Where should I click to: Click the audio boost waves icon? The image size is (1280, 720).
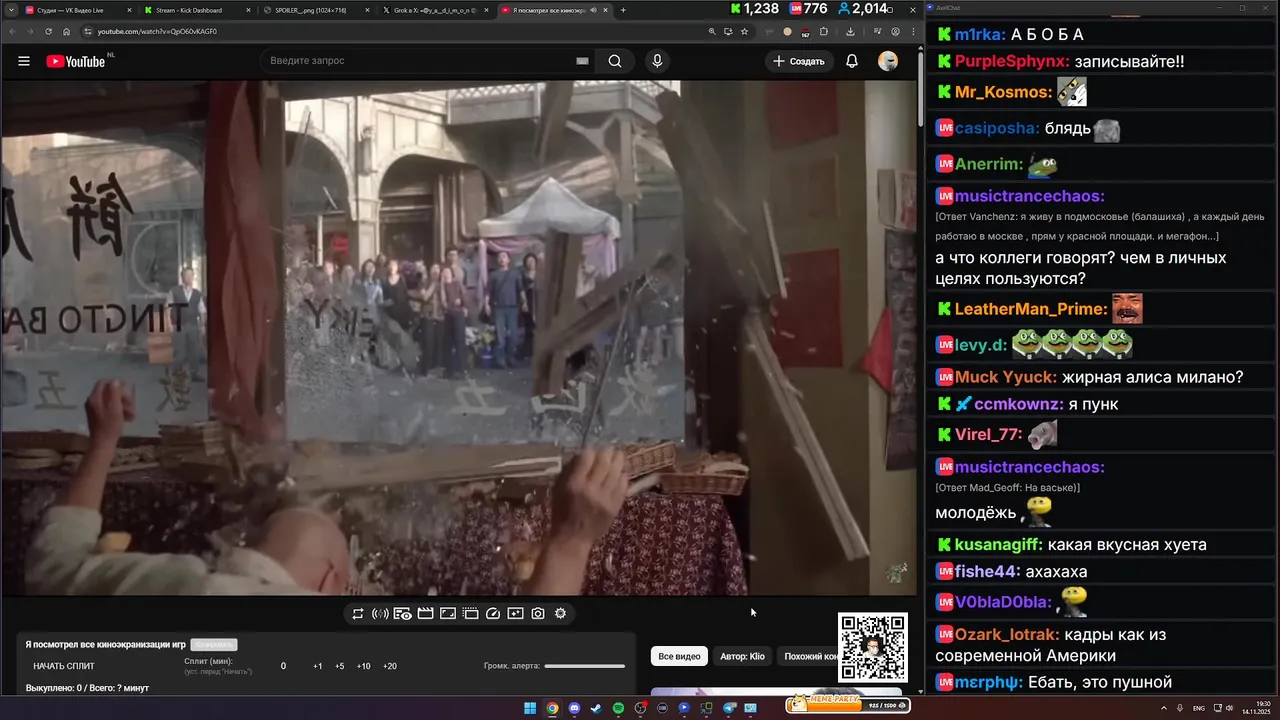click(380, 614)
